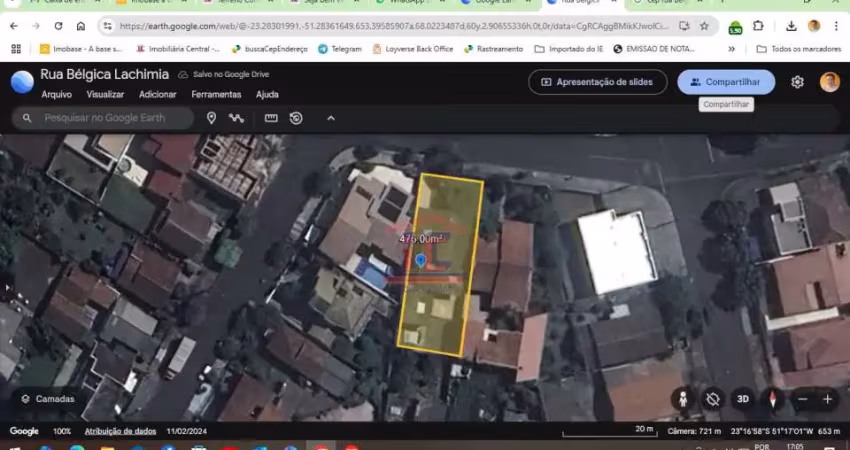Open the Arquivo menu

click(56, 94)
